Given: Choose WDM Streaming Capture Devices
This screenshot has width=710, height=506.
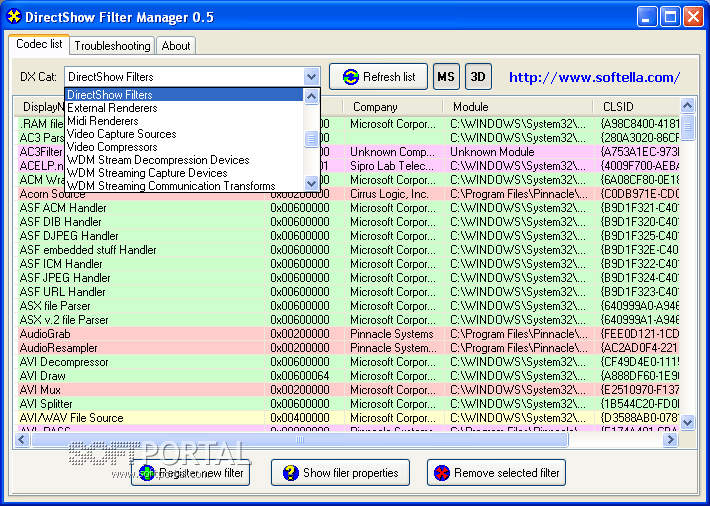Looking at the screenshot, I should click(x=184, y=173).
